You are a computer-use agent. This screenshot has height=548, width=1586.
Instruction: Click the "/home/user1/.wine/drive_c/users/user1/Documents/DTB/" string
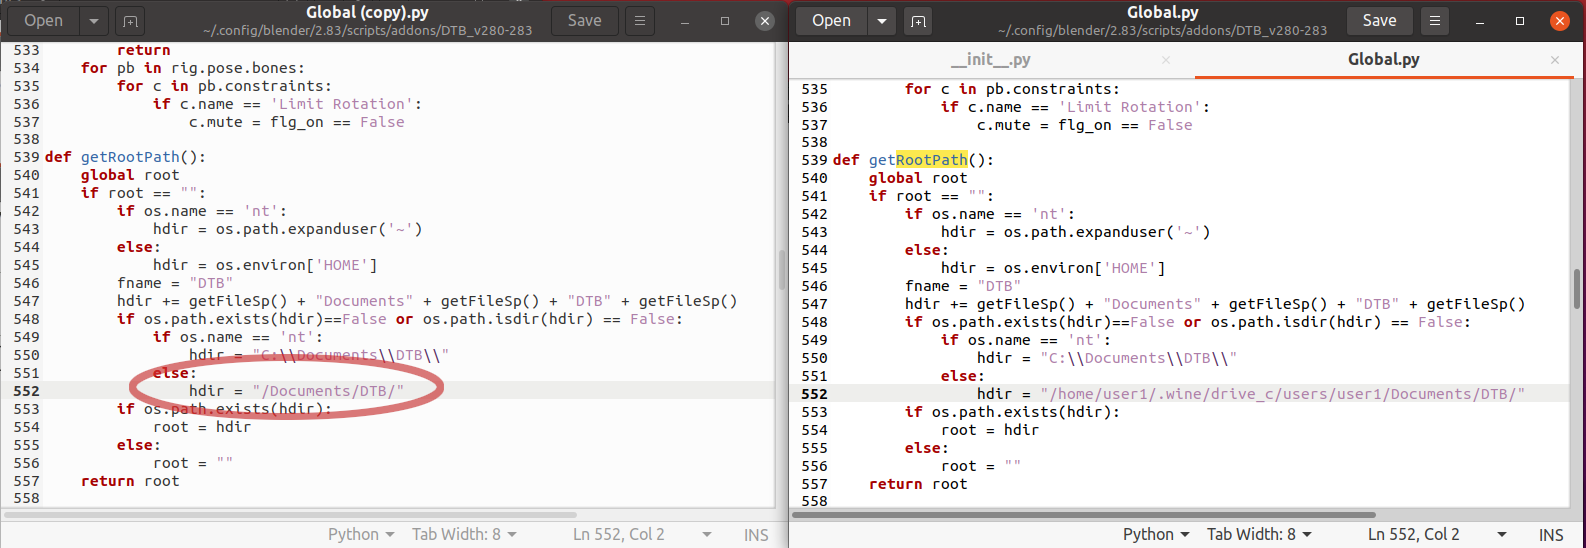(x=1283, y=394)
